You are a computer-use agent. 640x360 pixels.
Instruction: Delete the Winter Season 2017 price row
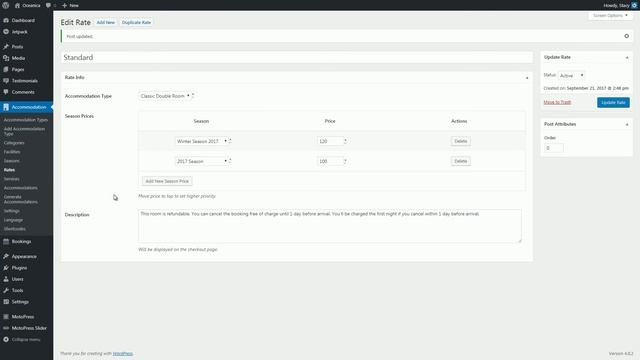460,141
